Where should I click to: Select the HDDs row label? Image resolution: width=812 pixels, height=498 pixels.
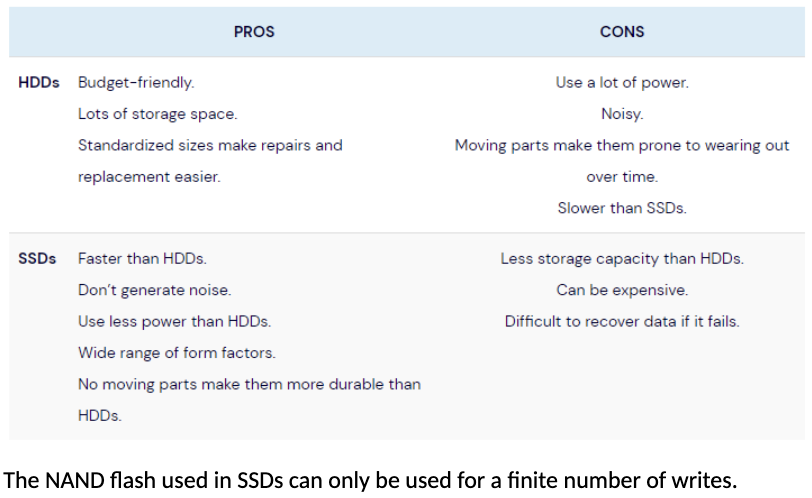pos(39,83)
